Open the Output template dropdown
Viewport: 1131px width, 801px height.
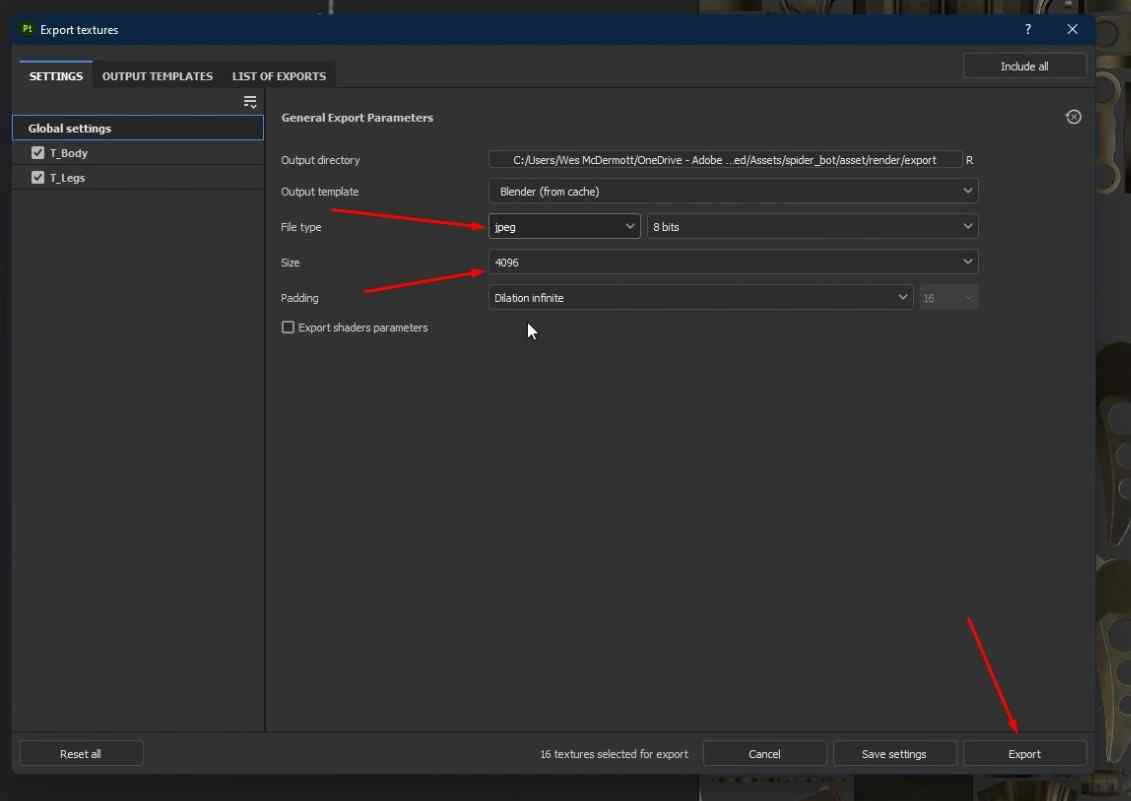(x=733, y=191)
